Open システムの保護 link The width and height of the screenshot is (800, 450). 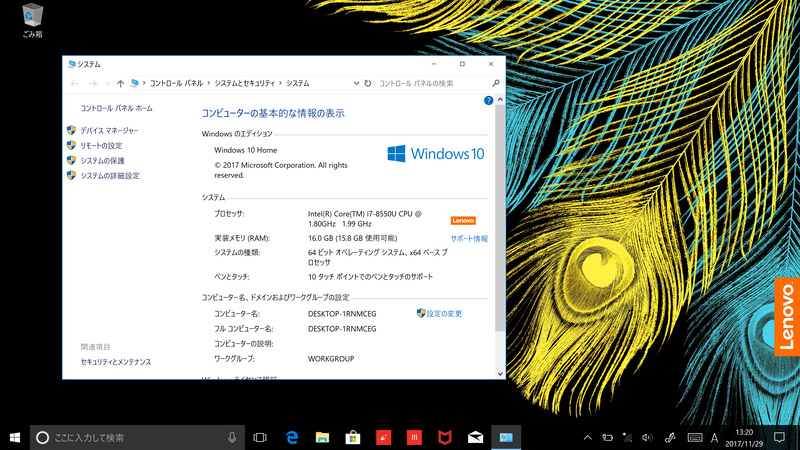click(102, 161)
